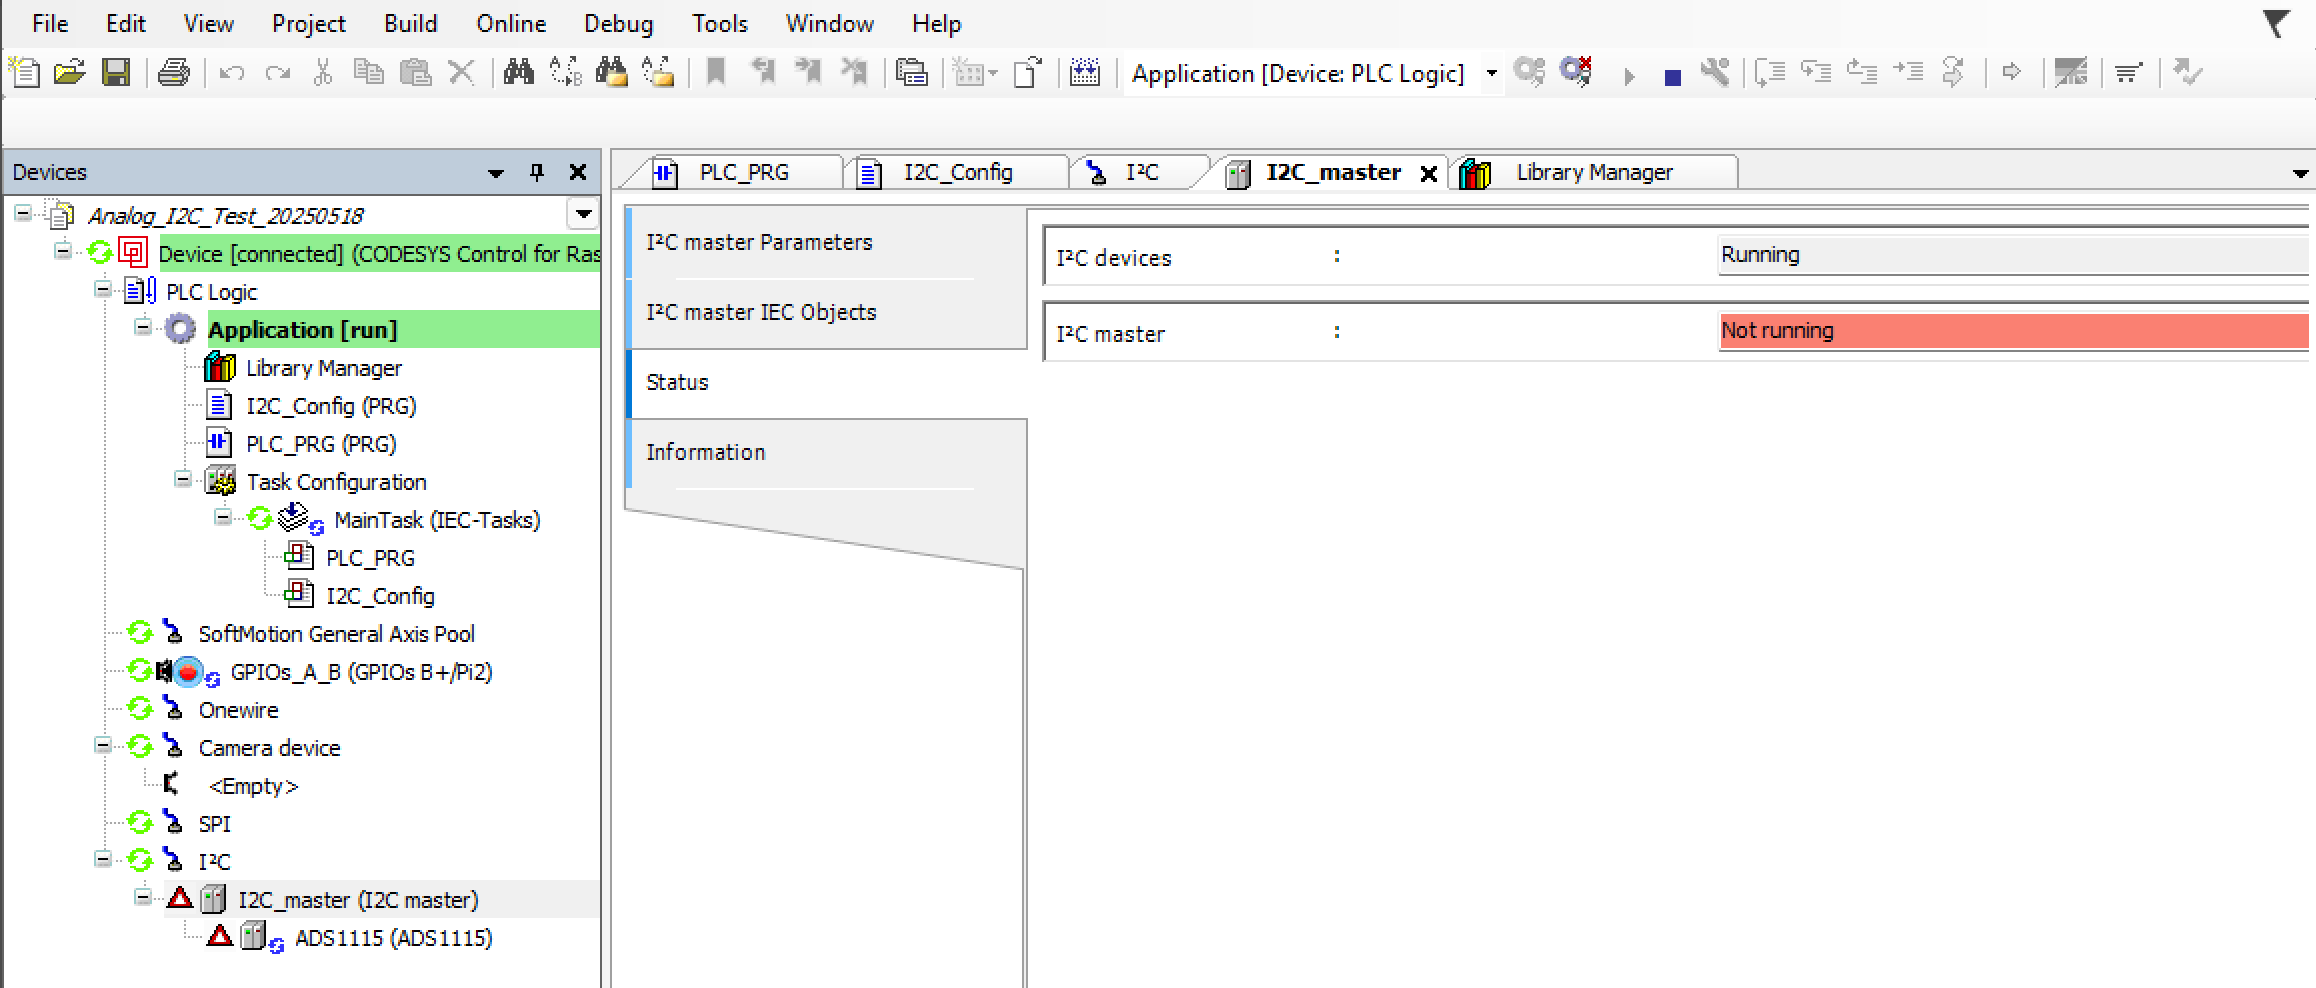Click the Open Project folder icon
The width and height of the screenshot is (2316, 988).
69,73
